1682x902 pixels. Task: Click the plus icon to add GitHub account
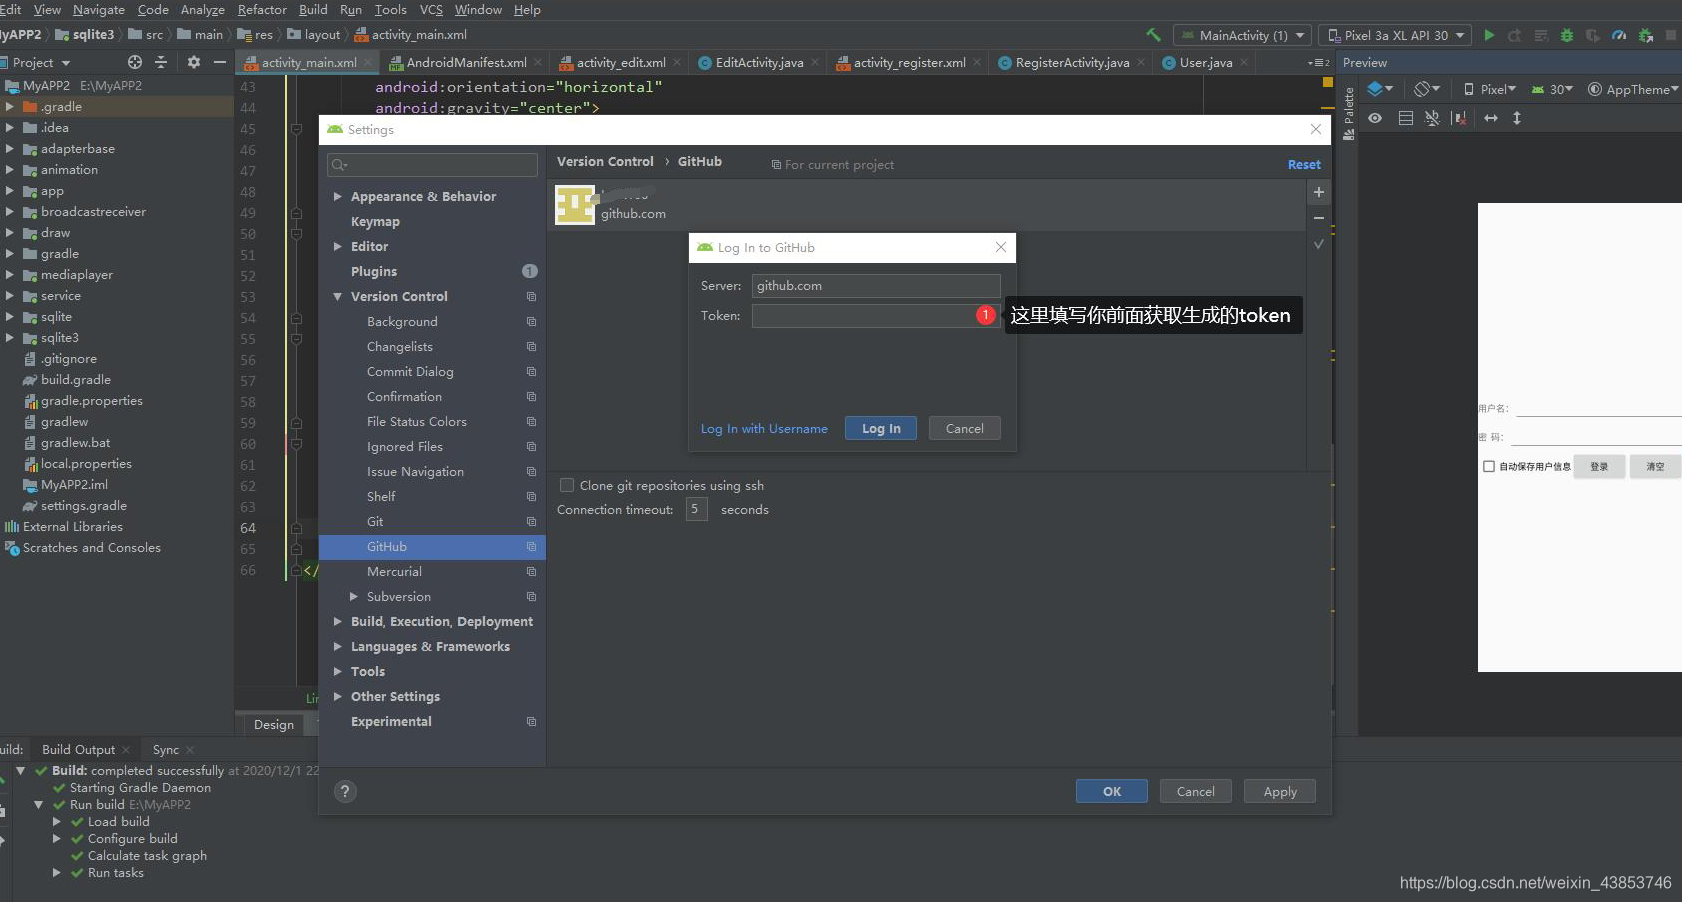click(1319, 192)
